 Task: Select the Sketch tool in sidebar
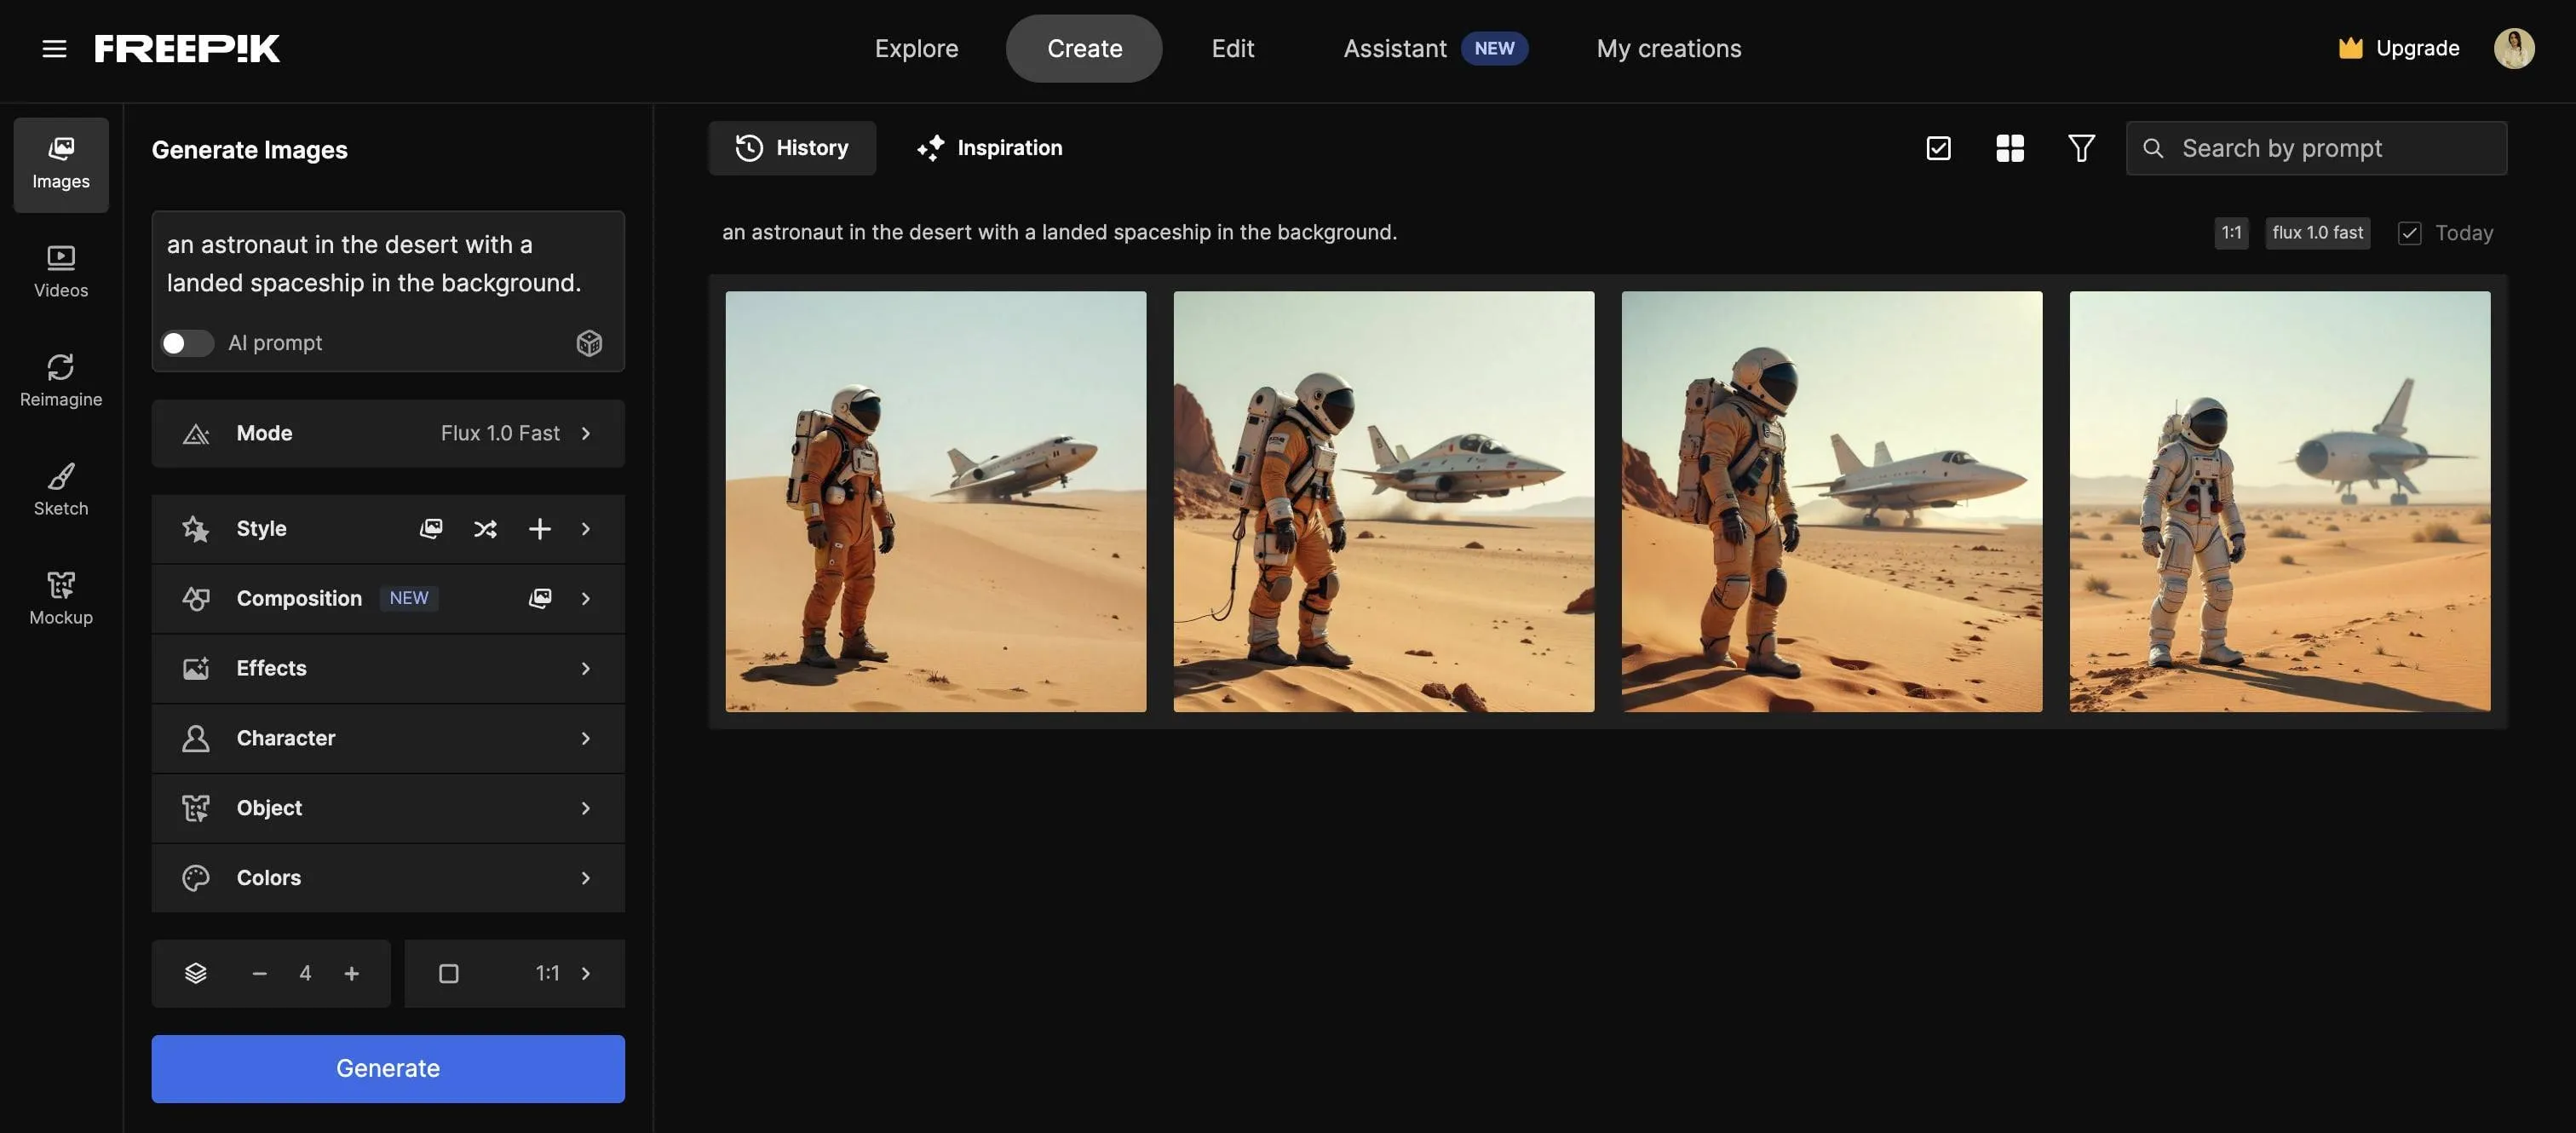pyautogui.click(x=61, y=489)
